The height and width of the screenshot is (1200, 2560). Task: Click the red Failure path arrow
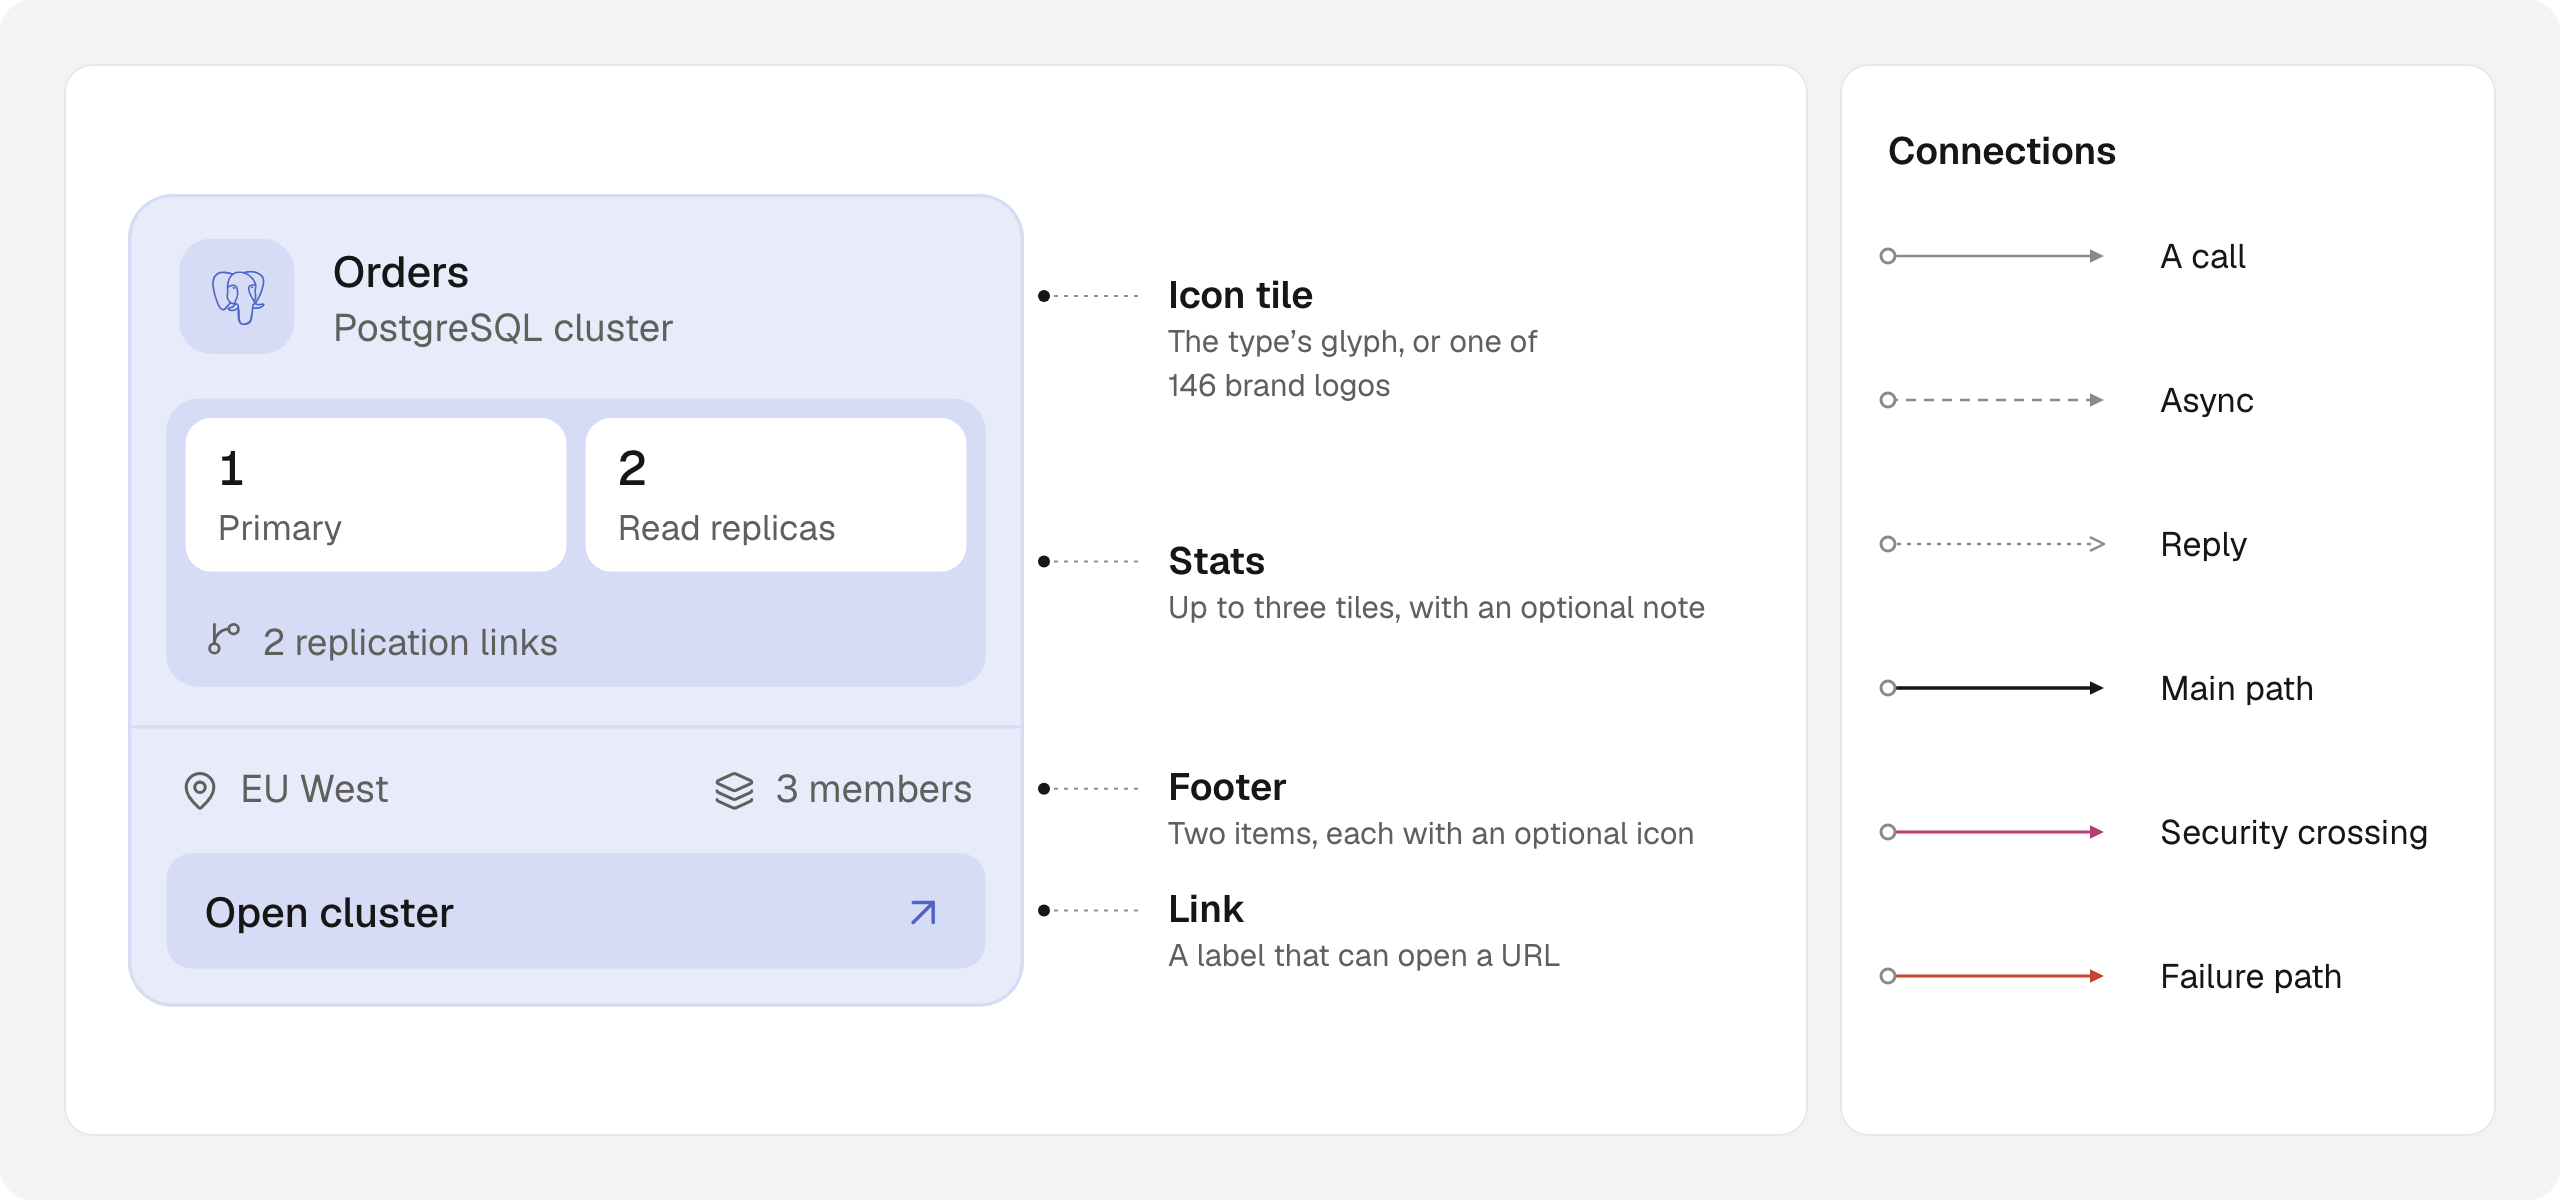pos(1992,976)
